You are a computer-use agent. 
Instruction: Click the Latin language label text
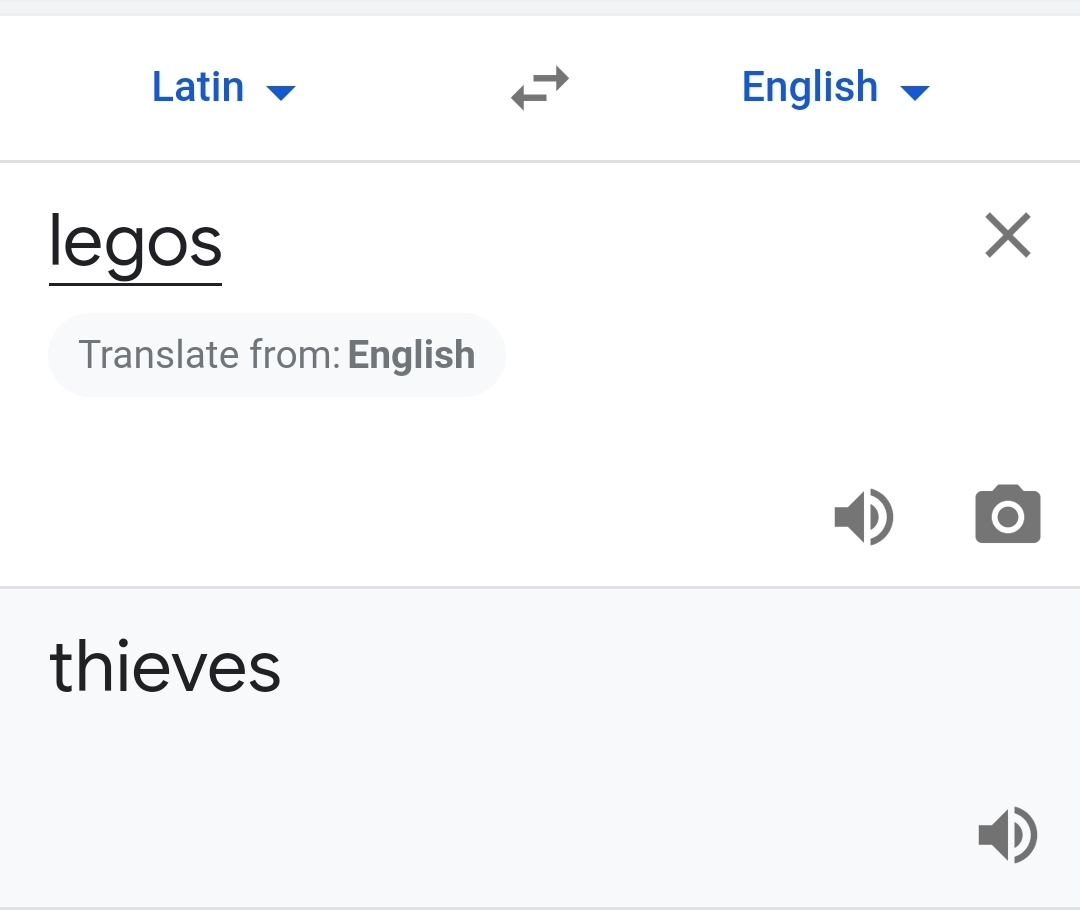(x=198, y=87)
